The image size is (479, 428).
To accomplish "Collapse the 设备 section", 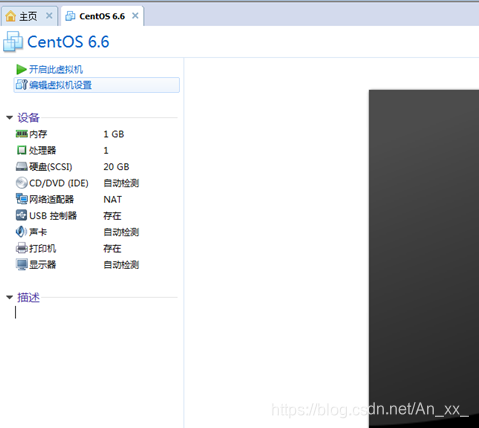I will 10,118.
